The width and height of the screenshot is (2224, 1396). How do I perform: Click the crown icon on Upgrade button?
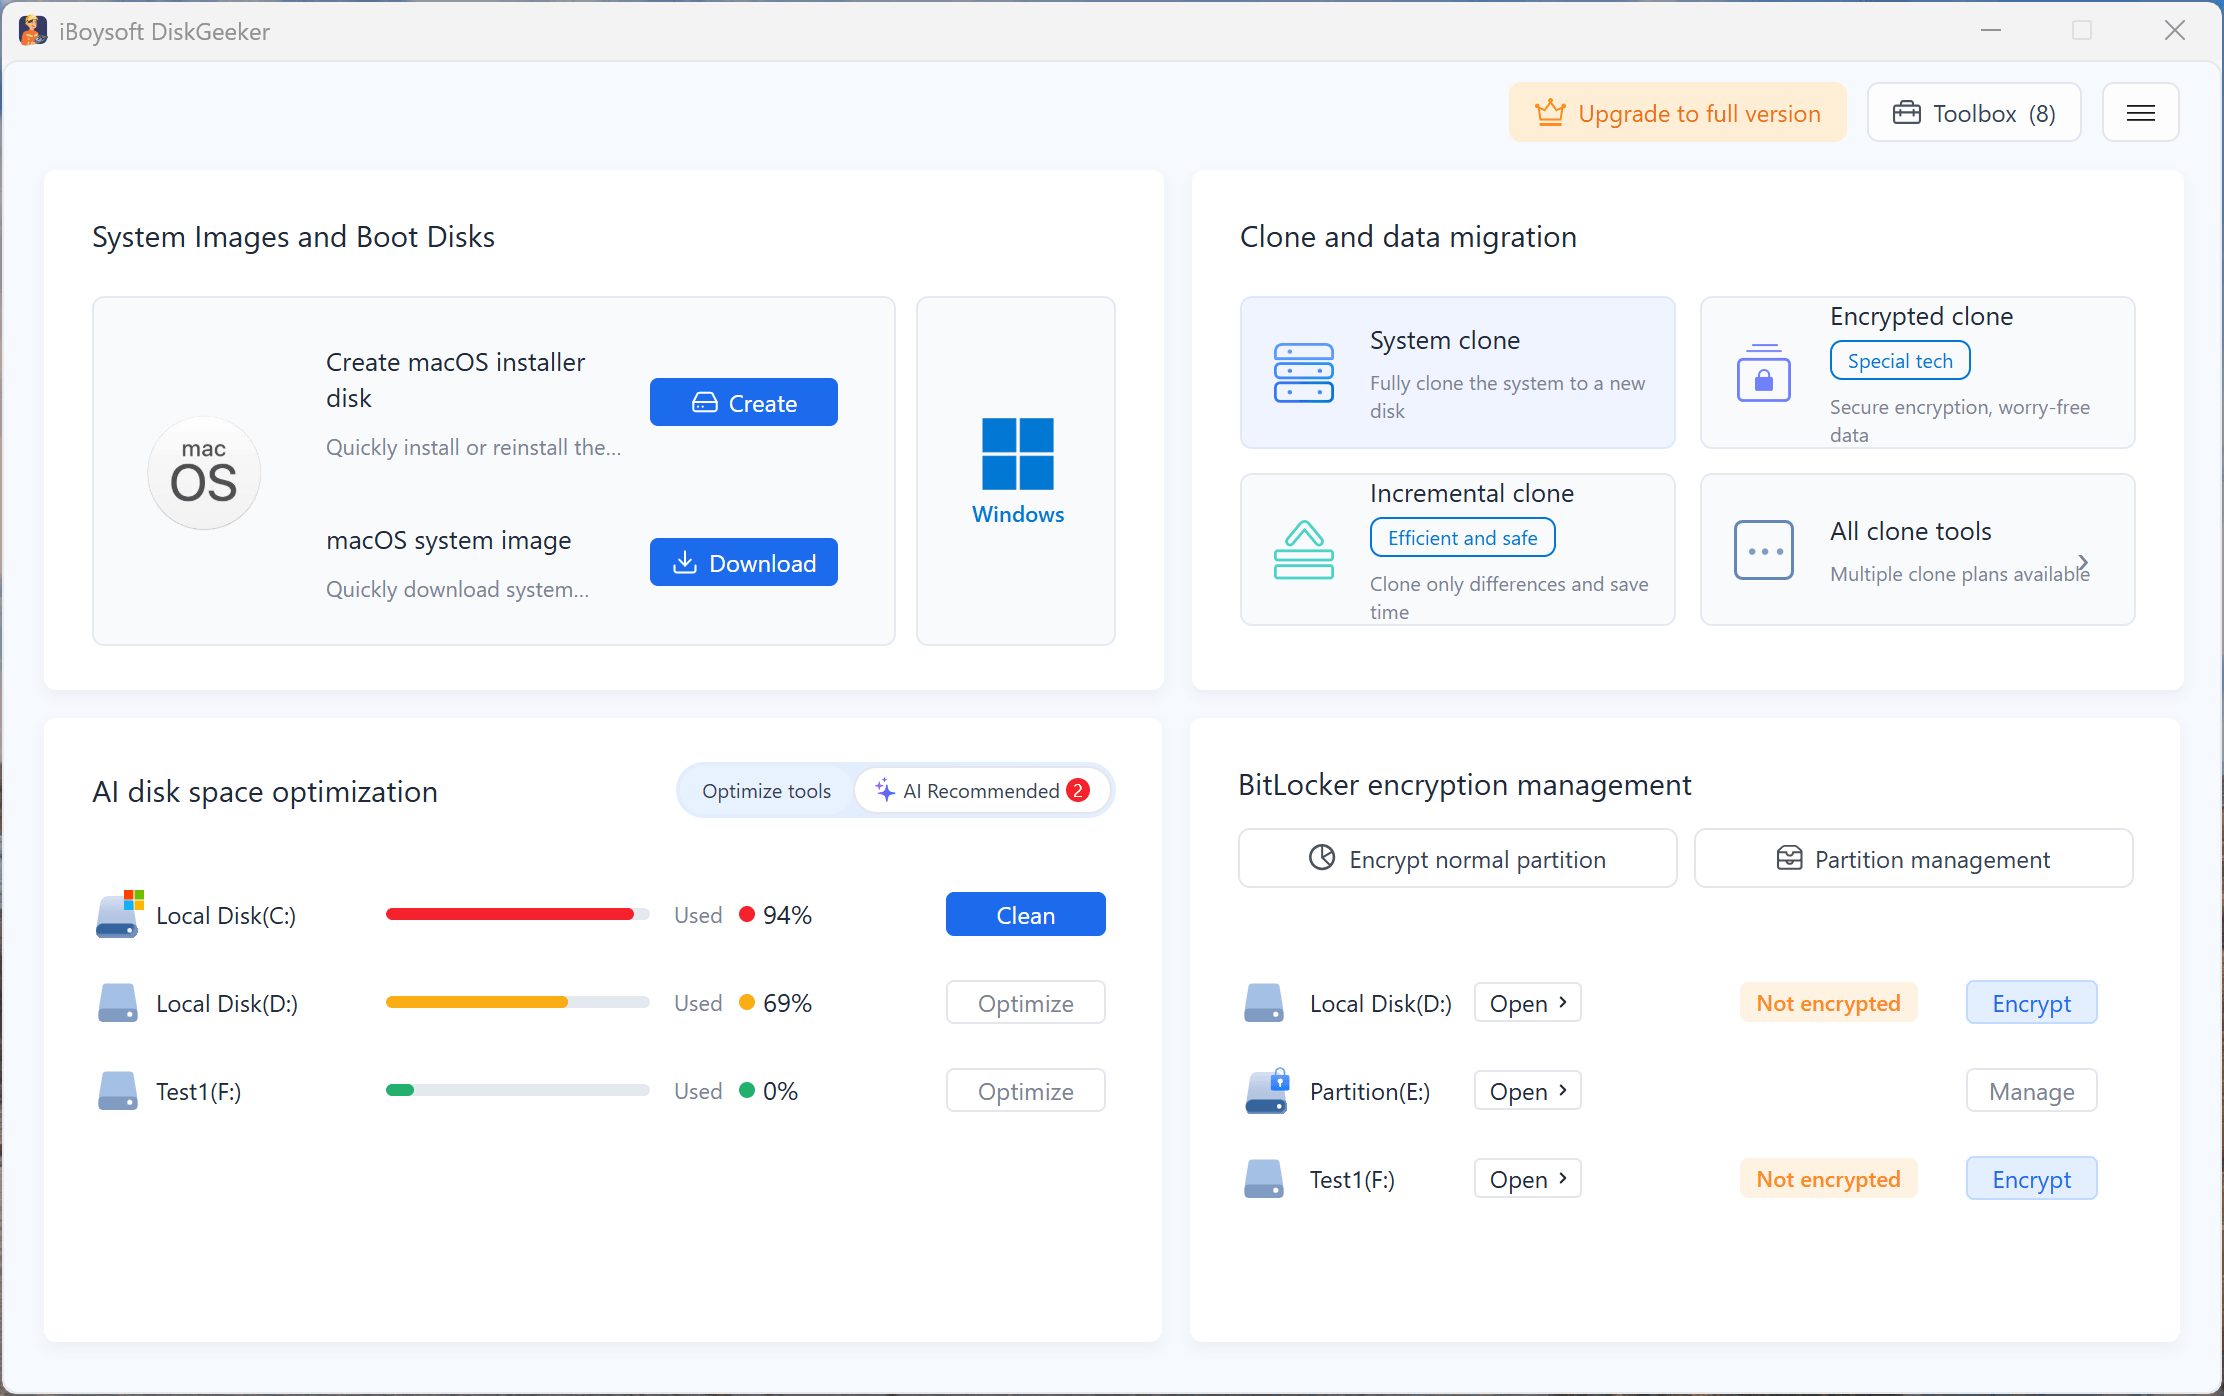coord(1550,112)
